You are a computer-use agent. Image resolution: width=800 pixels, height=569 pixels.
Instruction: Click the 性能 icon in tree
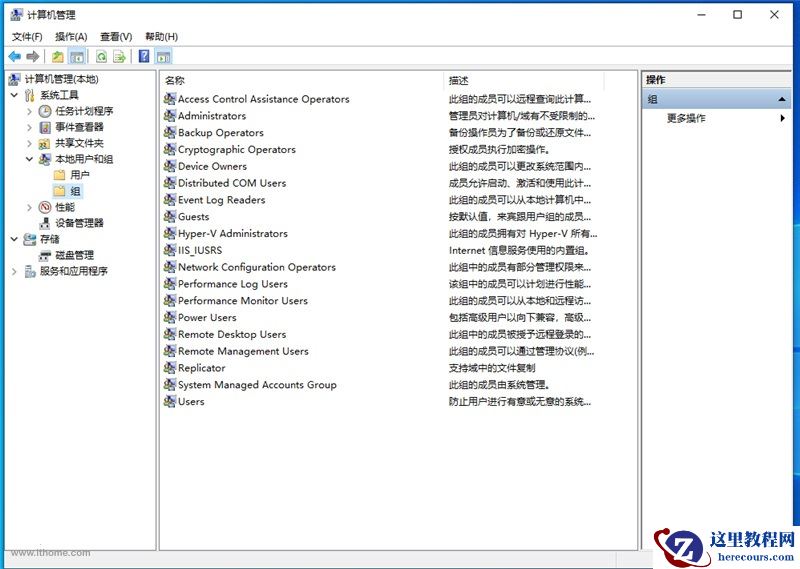tap(45, 207)
